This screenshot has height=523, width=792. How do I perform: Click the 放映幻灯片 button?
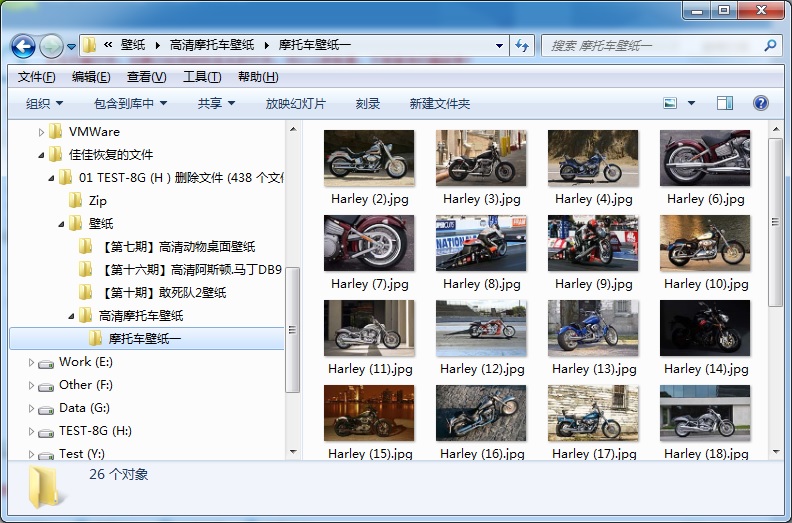295,104
